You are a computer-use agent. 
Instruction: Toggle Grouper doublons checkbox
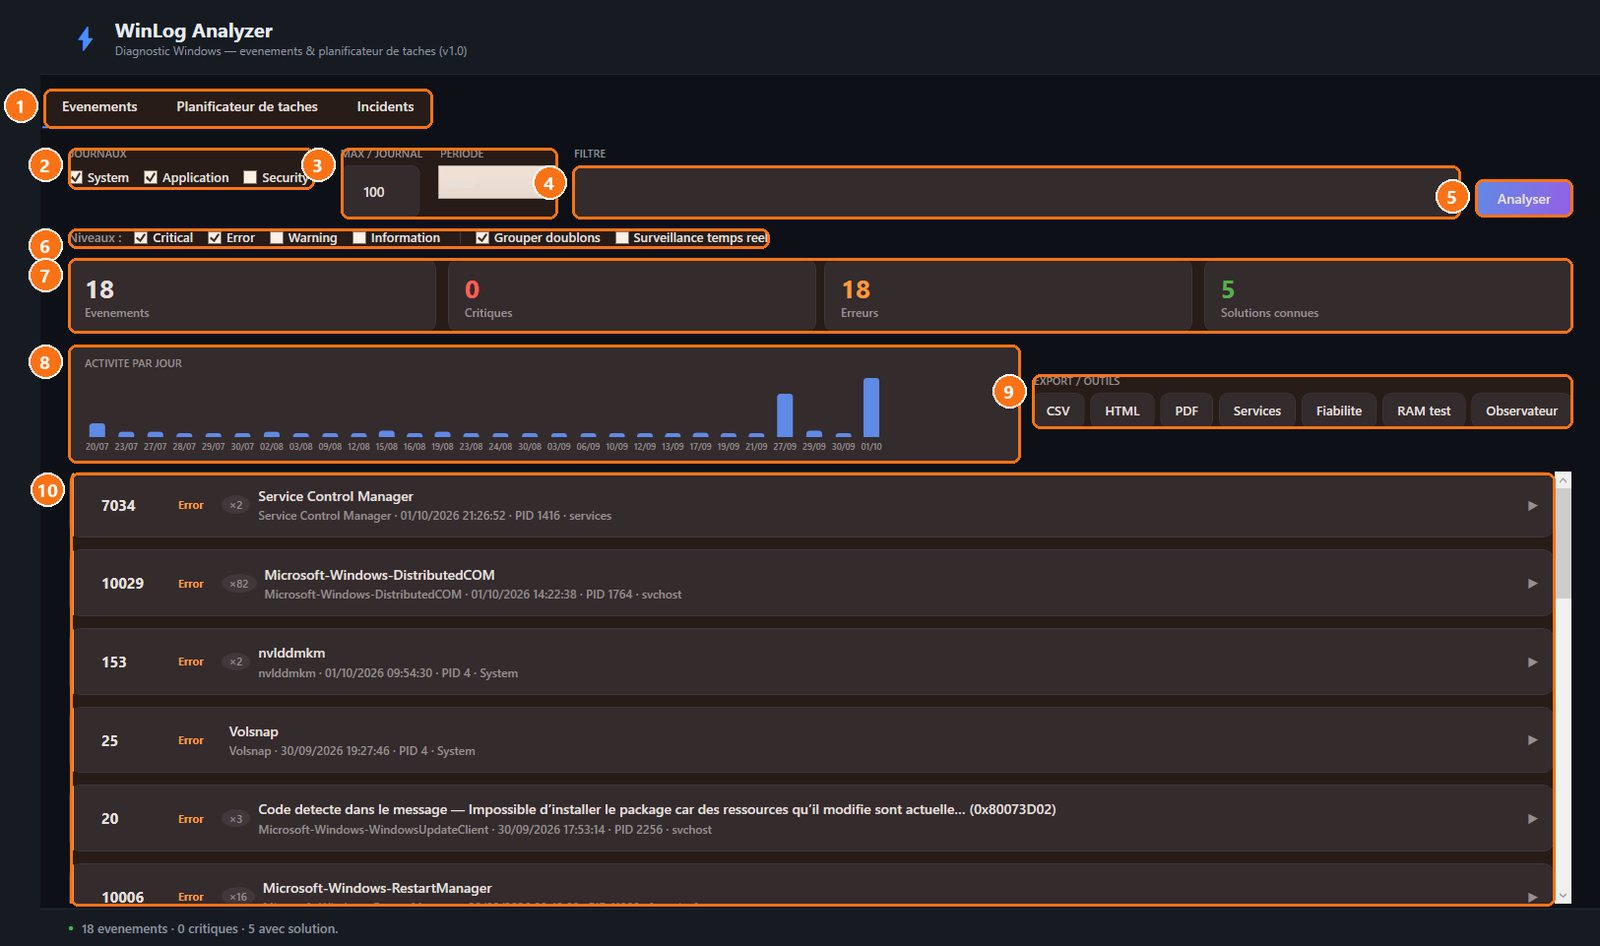point(482,238)
